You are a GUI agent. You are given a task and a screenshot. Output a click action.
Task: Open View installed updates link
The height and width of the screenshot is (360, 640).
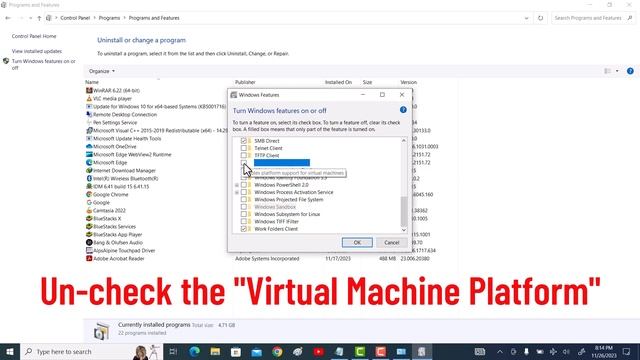coord(37,51)
